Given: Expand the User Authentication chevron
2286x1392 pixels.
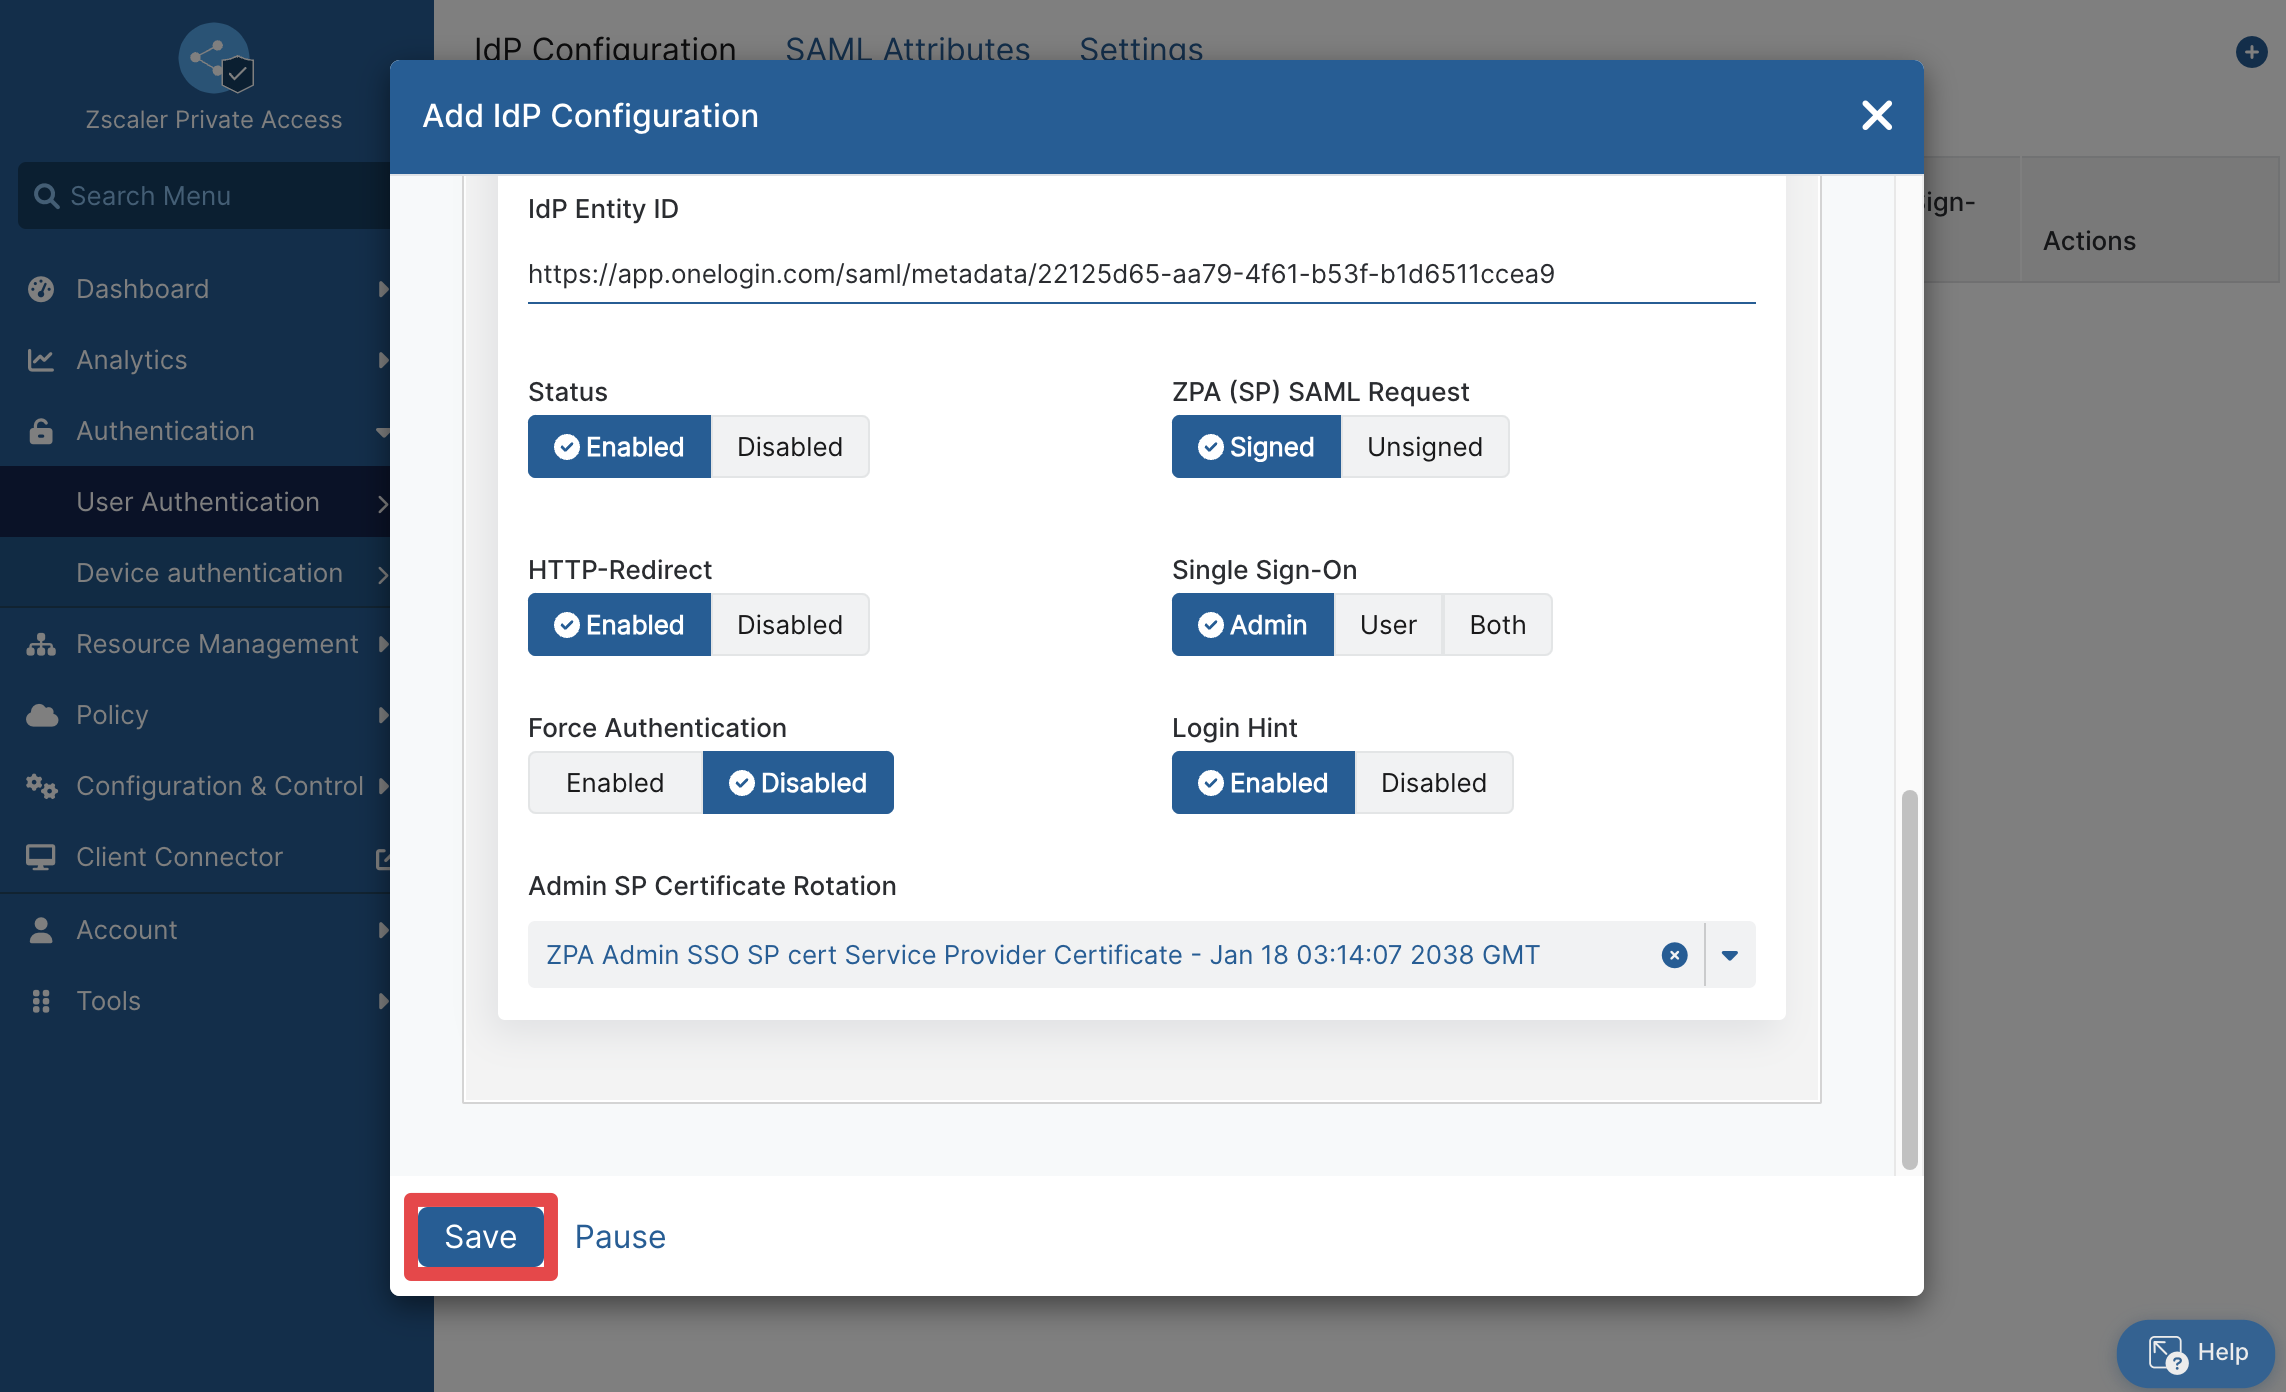Looking at the screenshot, I should coord(382,503).
